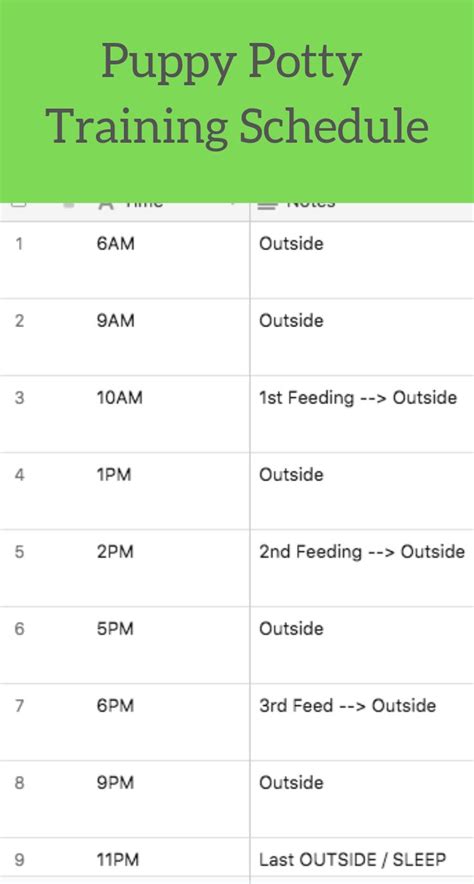Click the 1PM time cell
This screenshot has height=884, width=474.
170,491
